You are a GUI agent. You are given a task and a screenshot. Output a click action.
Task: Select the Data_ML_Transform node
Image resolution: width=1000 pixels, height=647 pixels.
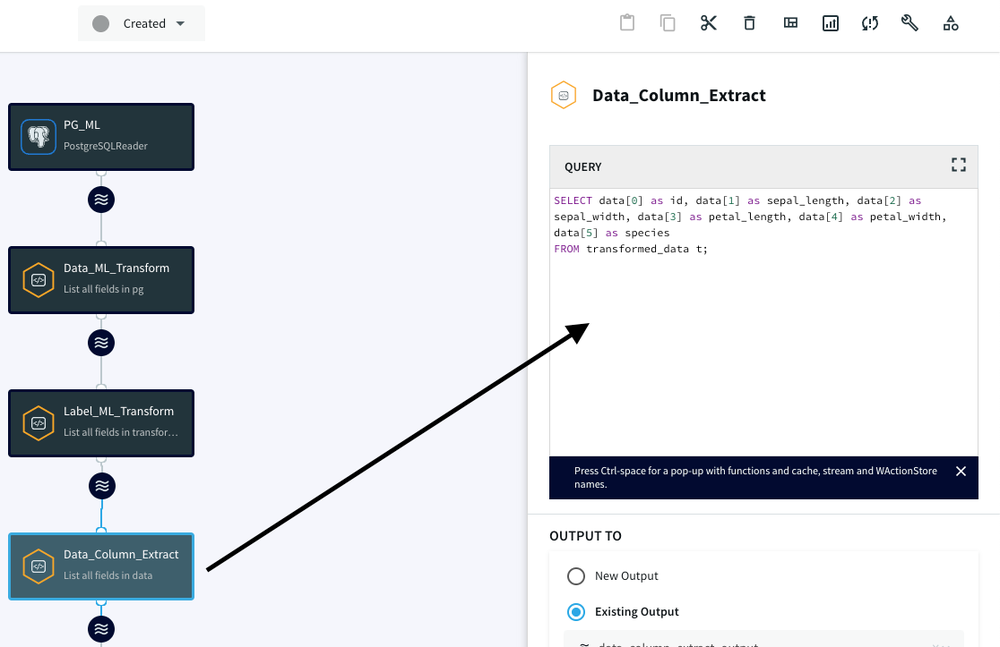point(101,279)
